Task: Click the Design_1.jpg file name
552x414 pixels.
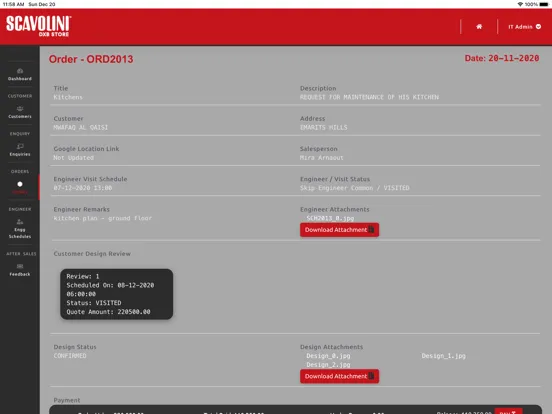Action: tap(444, 356)
